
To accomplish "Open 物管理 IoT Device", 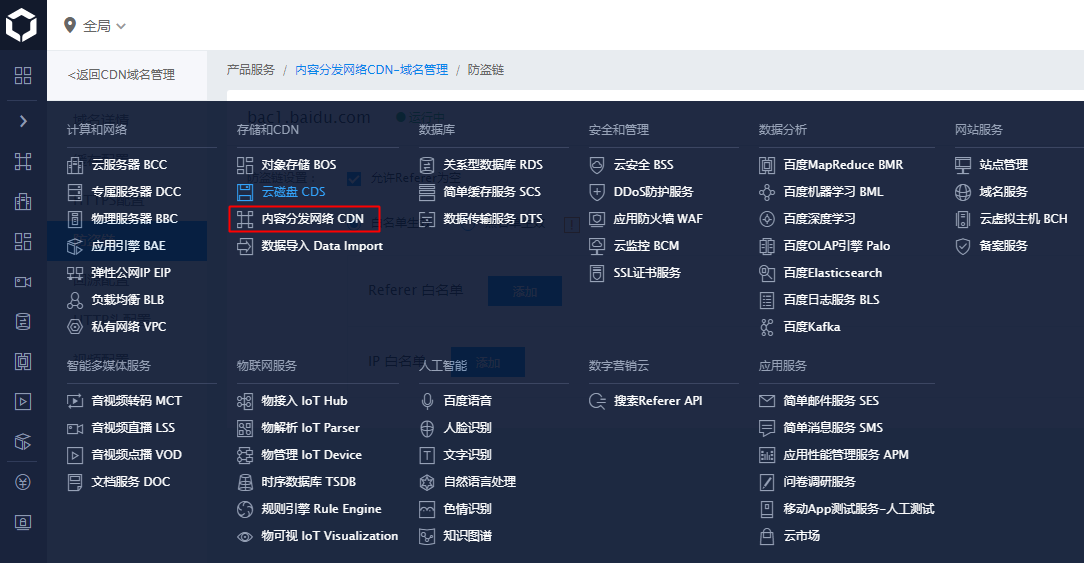I will 311,454.
